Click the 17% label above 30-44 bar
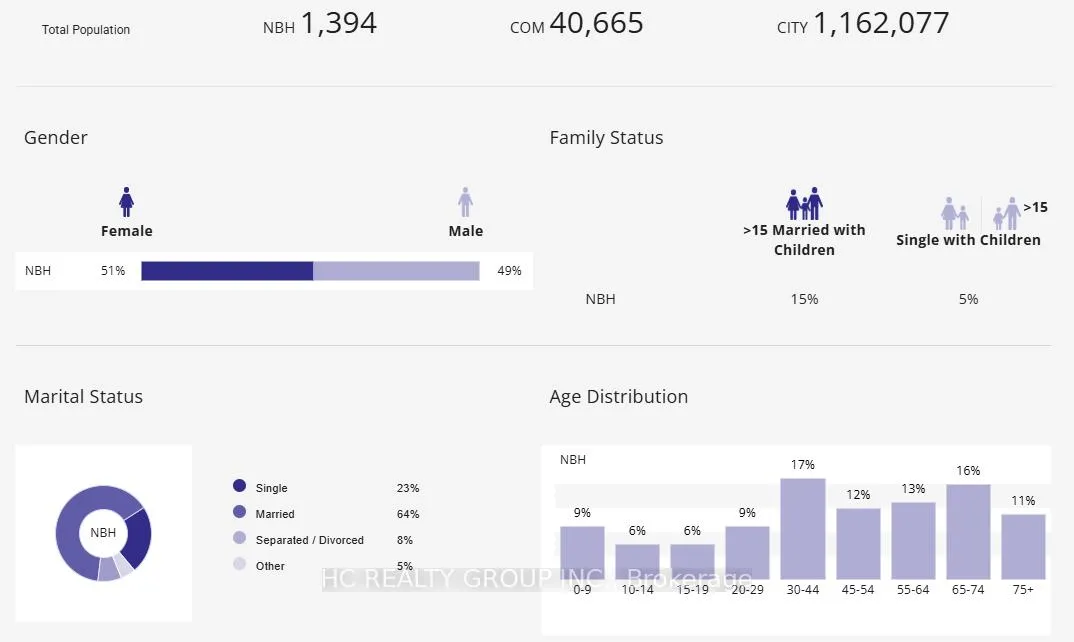Viewport: 1074px width, 642px height. click(803, 465)
